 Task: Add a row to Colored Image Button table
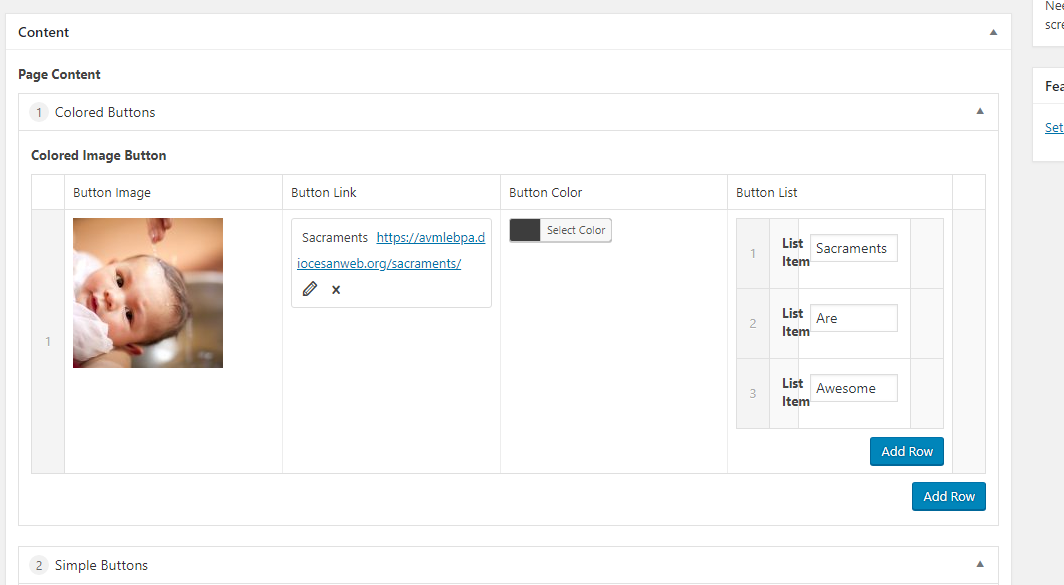coord(948,496)
